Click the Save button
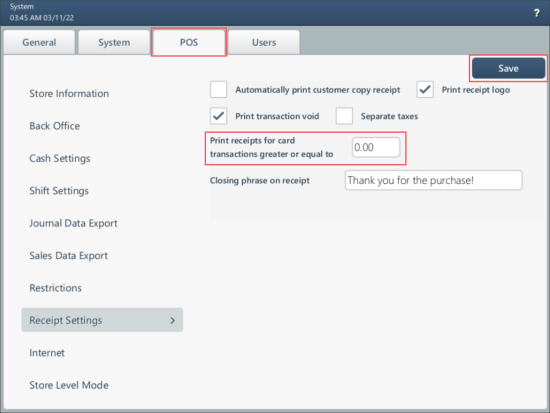 508,68
